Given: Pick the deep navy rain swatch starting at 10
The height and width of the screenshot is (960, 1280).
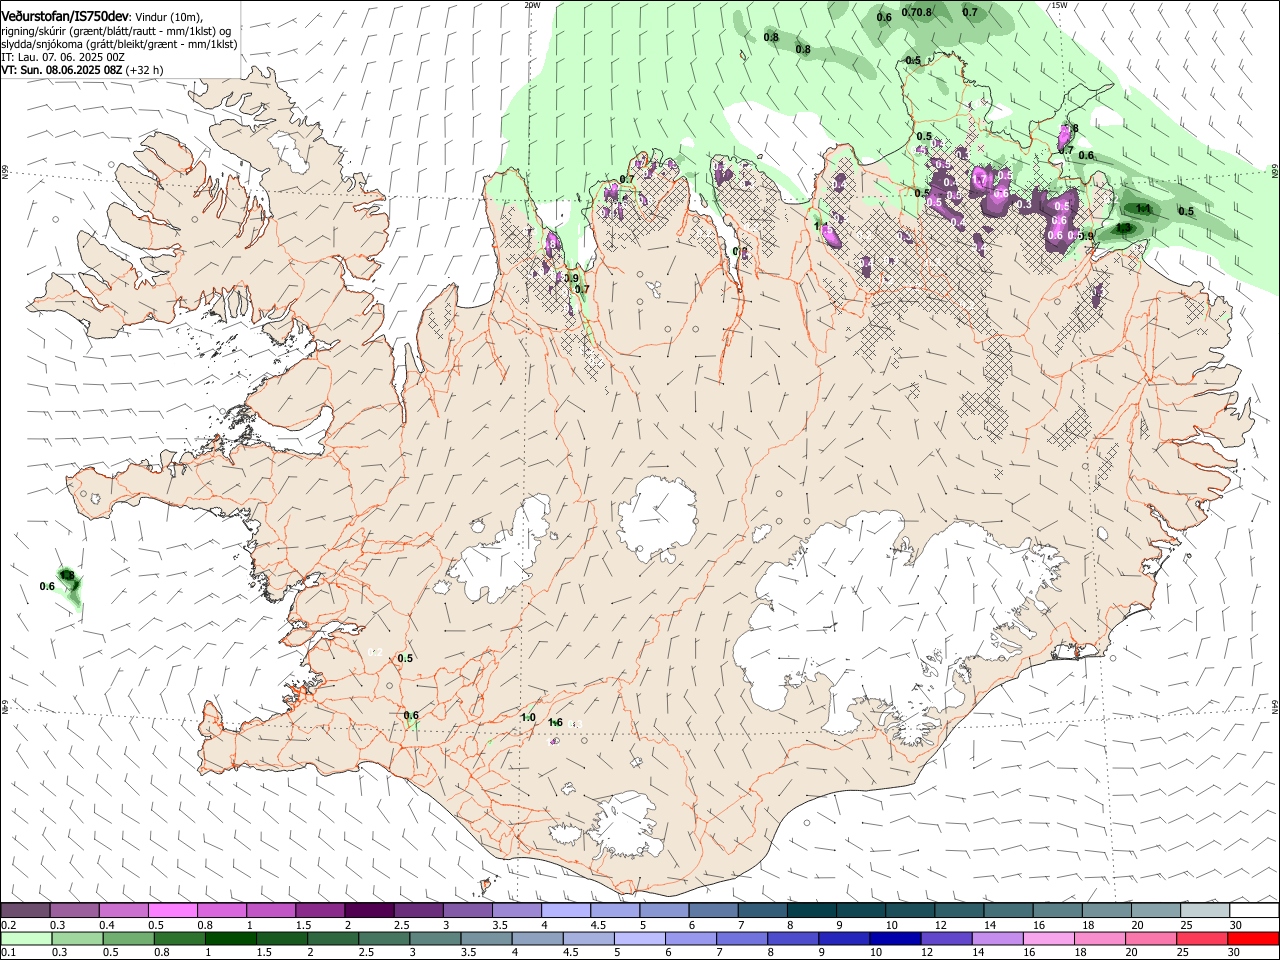Looking at the screenshot, I should click(895, 939).
